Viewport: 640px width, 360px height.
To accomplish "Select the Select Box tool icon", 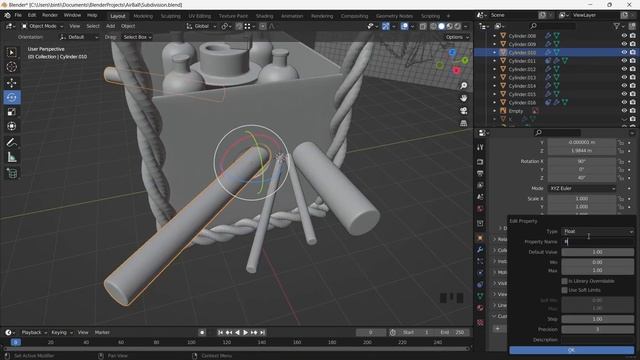I will (11, 52).
